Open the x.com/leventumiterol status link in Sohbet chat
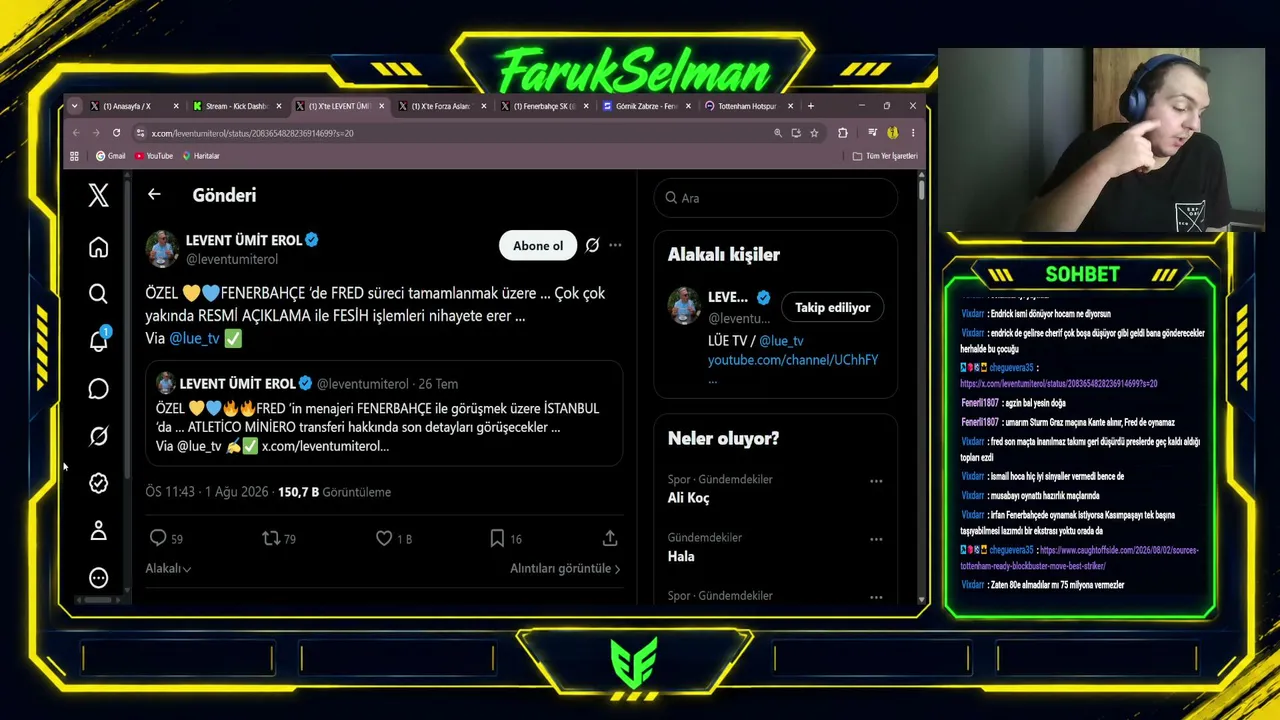The height and width of the screenshot is (720, 1280). point(1058,383)
